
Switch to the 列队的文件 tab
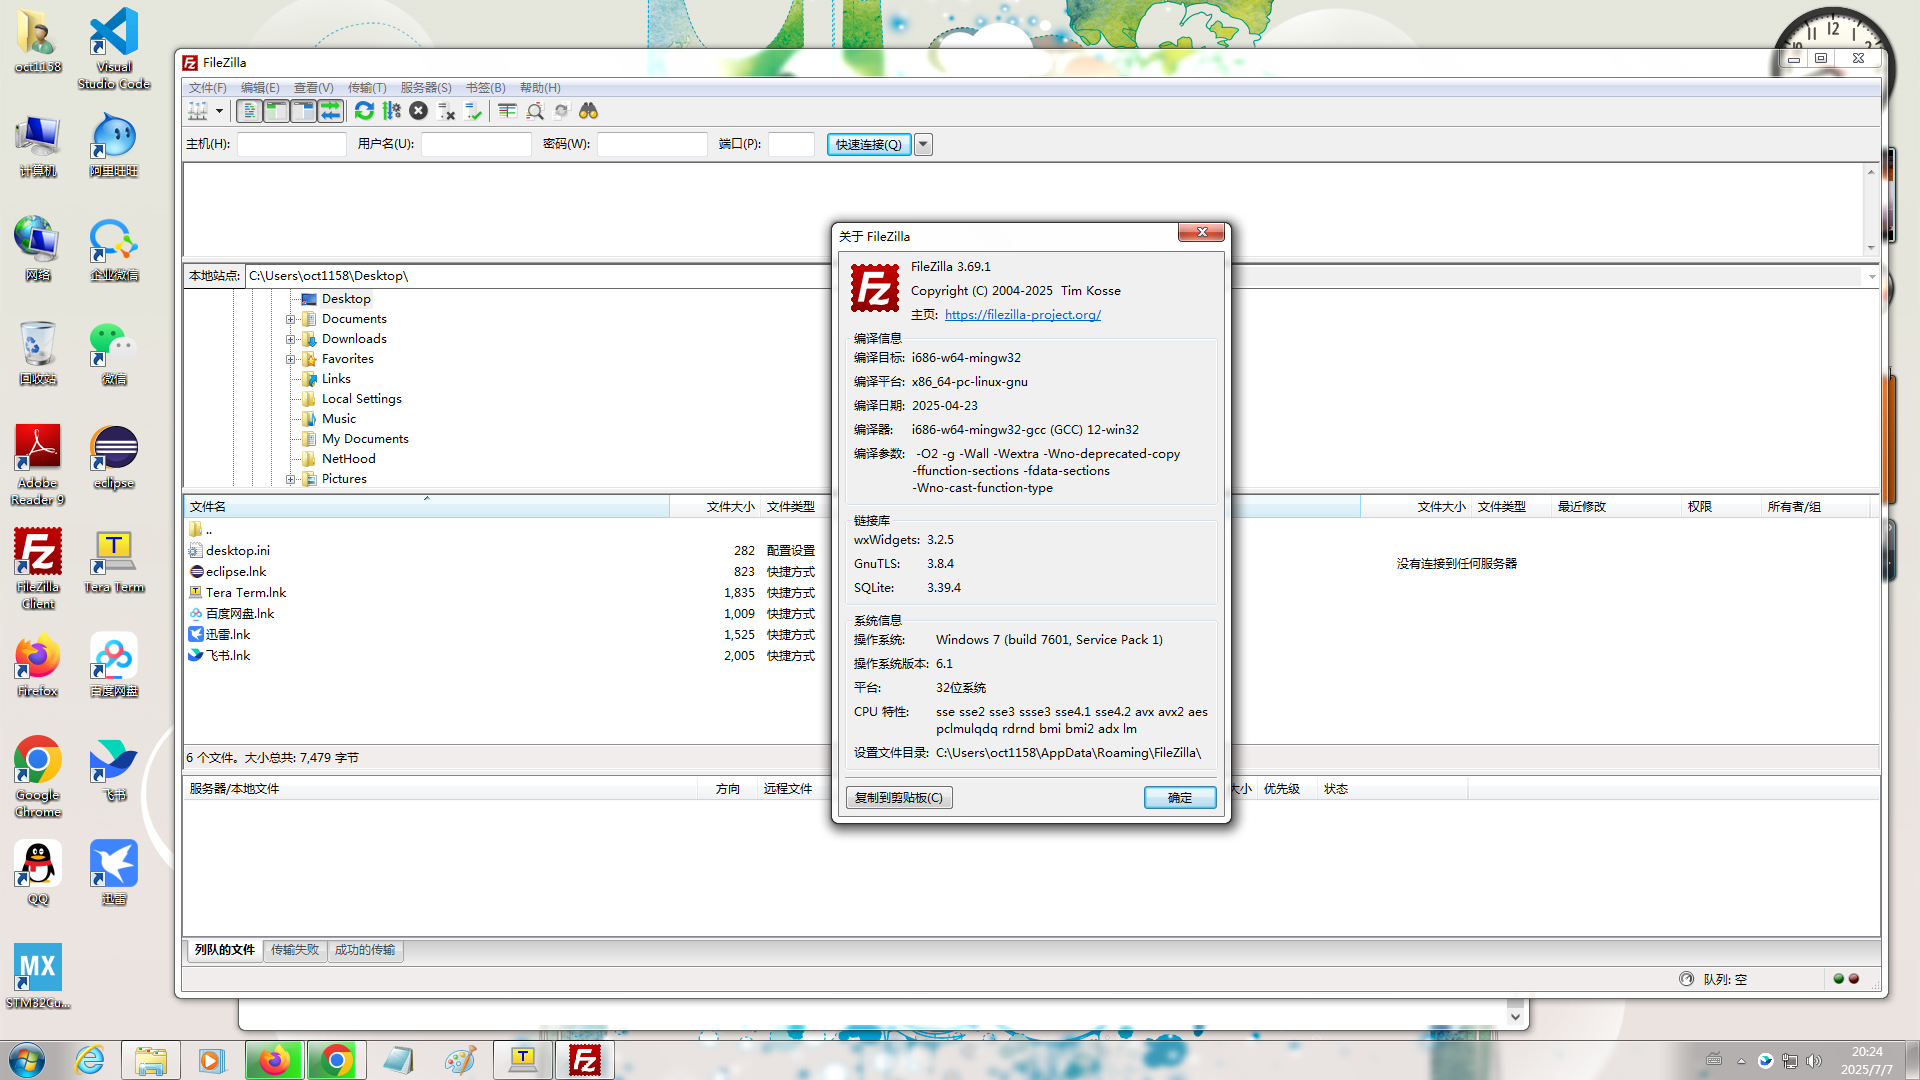225,950
